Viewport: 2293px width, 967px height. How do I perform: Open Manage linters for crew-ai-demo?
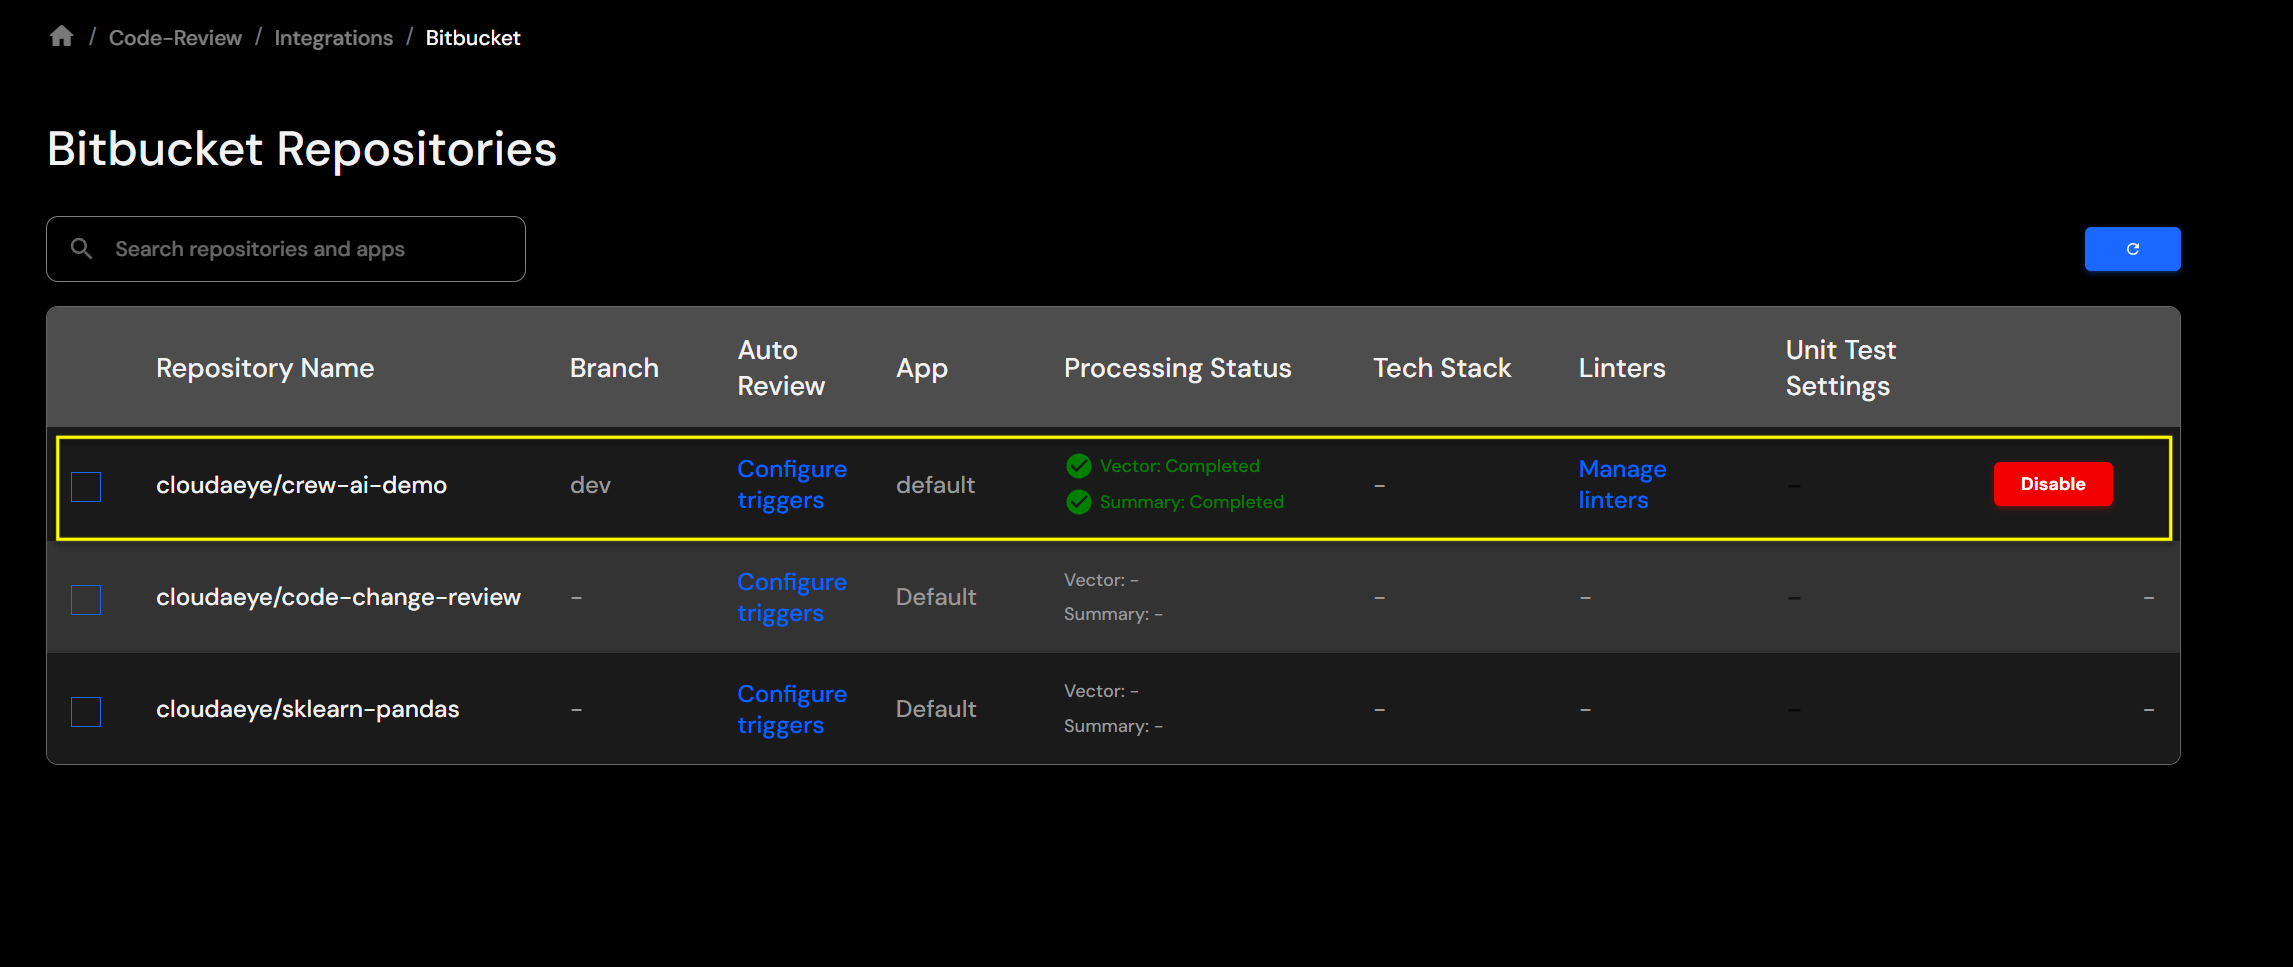point(1621,484)
